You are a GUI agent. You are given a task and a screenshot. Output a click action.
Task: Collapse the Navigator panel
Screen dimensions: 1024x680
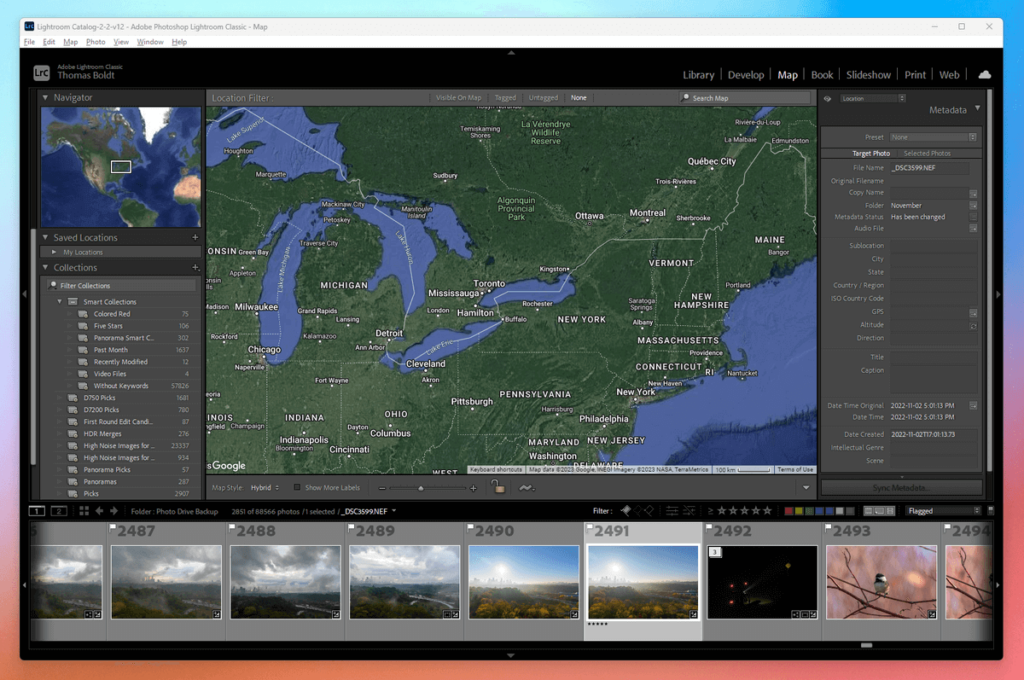[45, 97]
